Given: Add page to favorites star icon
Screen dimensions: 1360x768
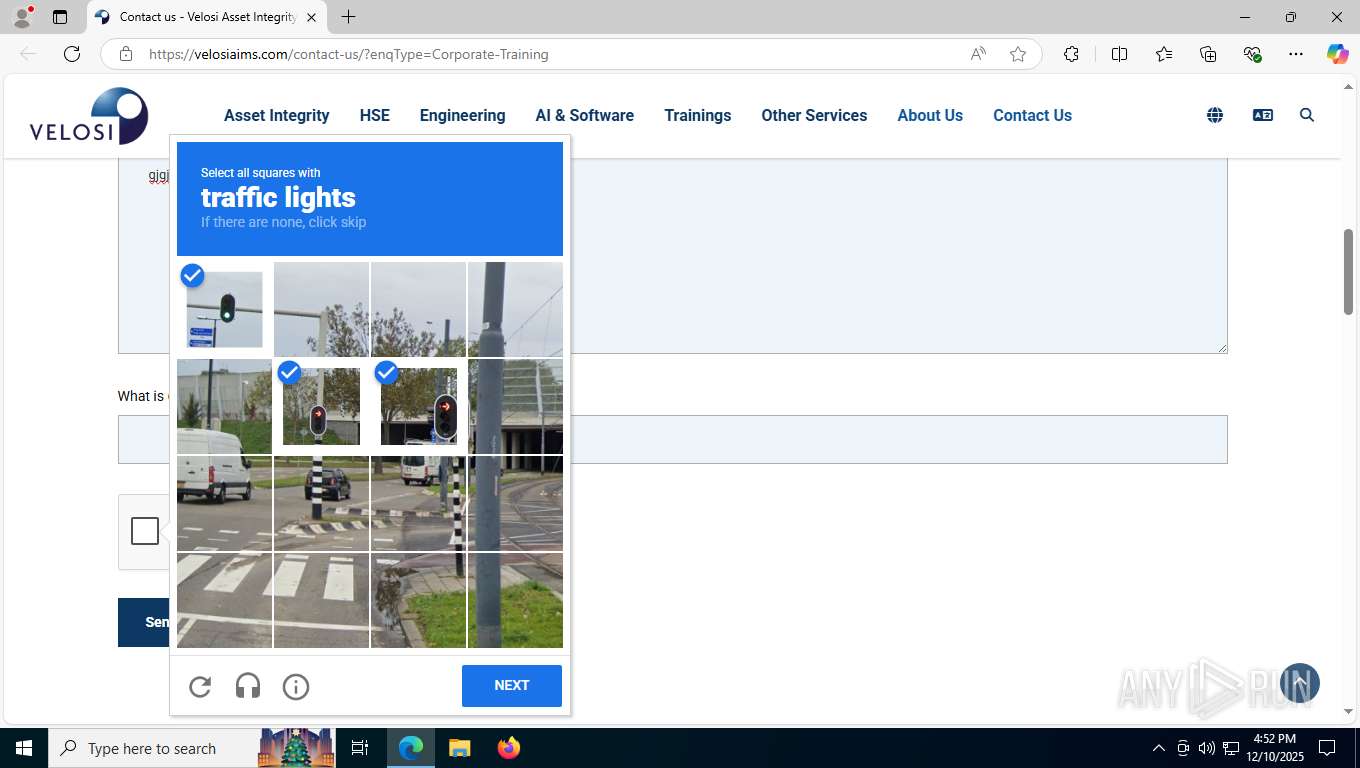Looking at the screenshot, I should click(1018, 54).
